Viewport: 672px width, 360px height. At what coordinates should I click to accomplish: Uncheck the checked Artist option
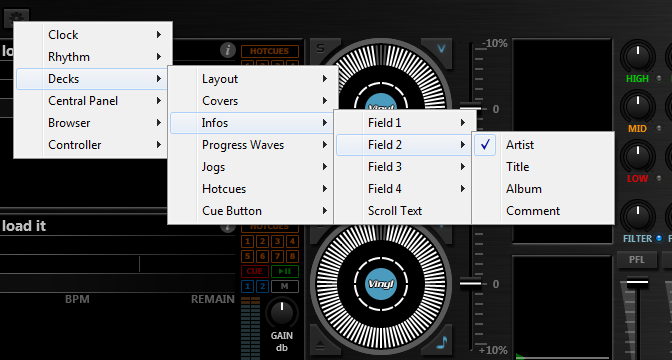[543, 145]
